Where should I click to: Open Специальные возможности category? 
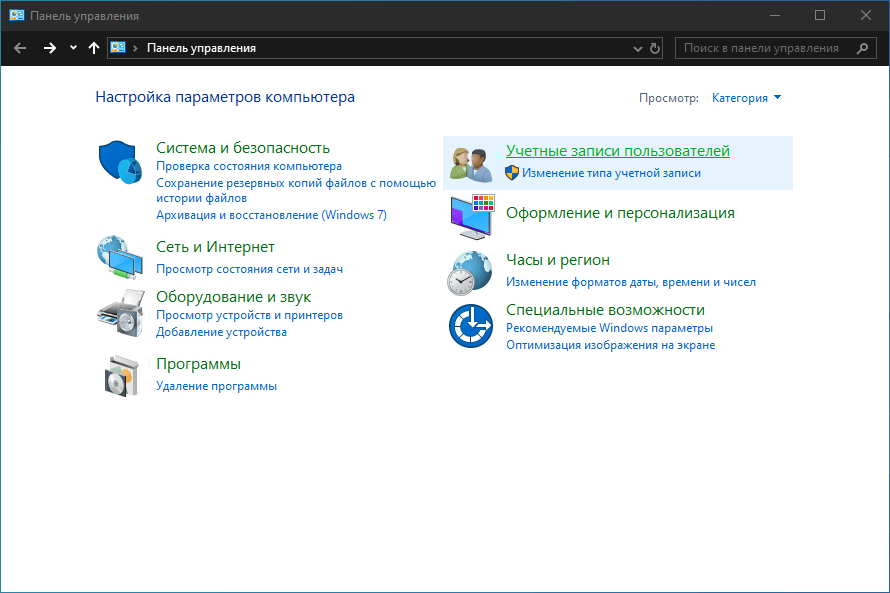[606, 310]
